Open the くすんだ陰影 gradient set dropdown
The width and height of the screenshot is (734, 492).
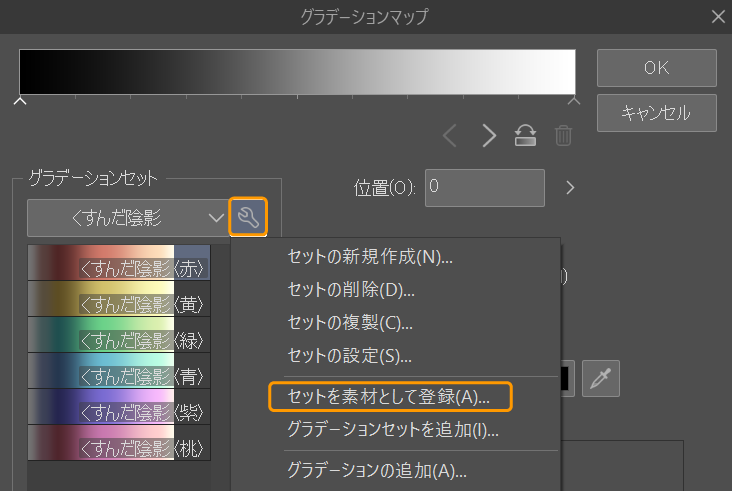click(x=128, y=218)
